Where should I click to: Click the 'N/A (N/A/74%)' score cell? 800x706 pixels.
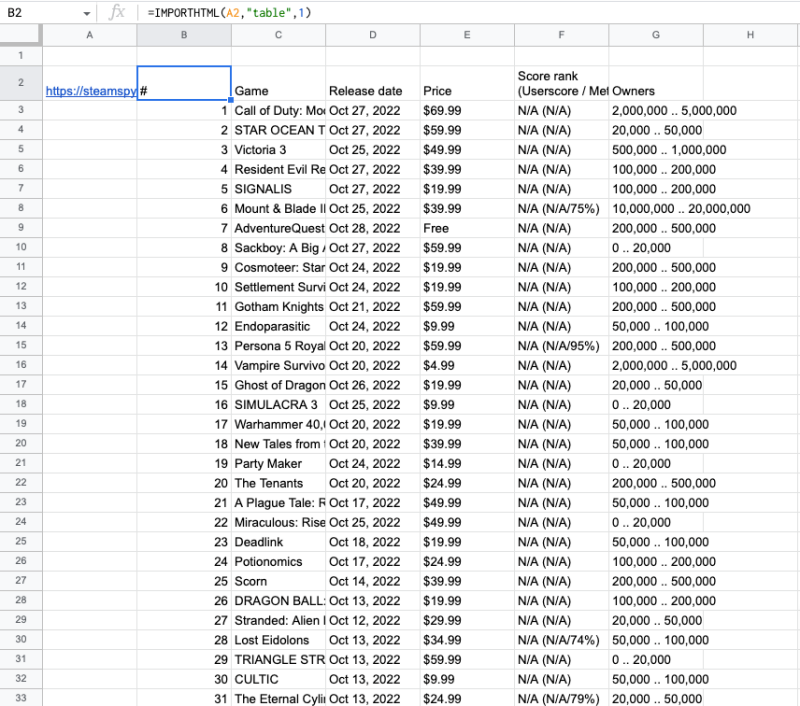(x=561, y=640)
